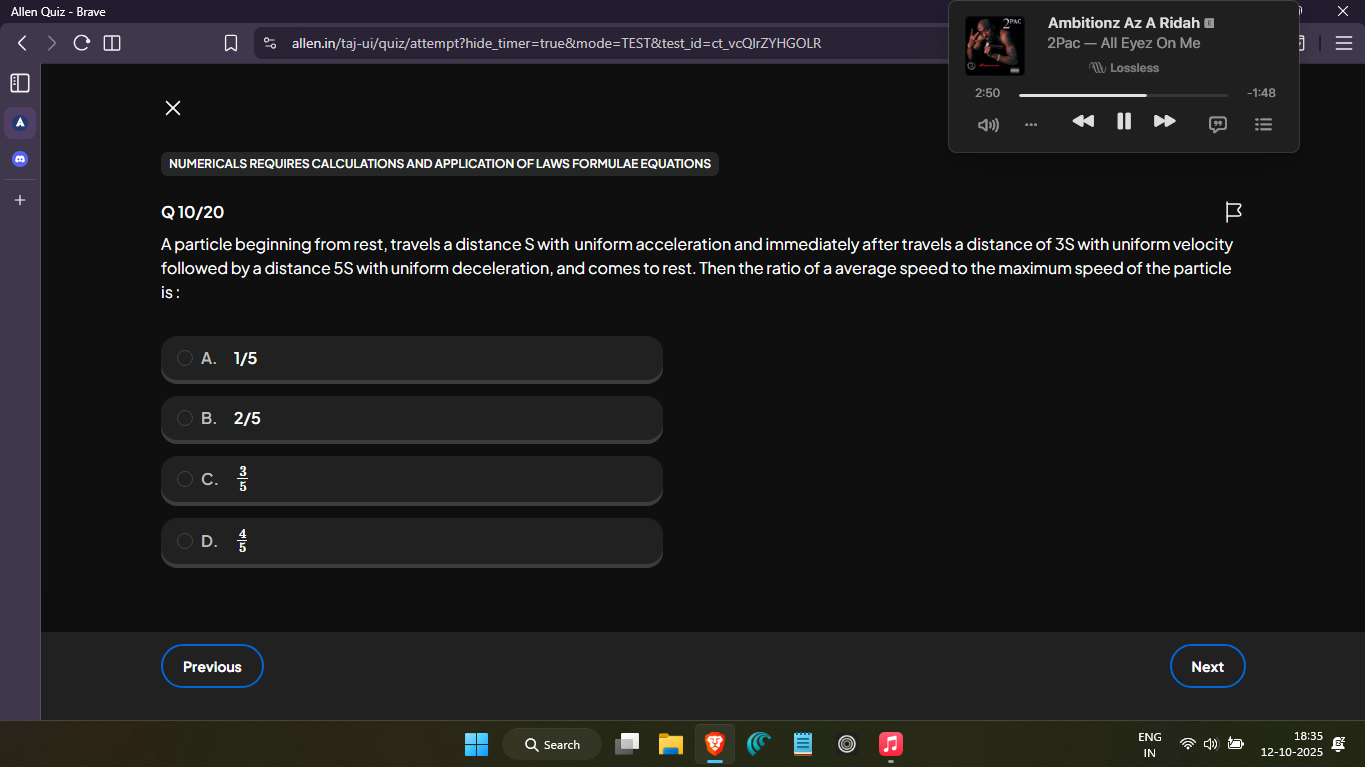The image size is (1365, 767).
Task: Bookmark this page using the bookmark icon
Action: (x=231, y=43)
